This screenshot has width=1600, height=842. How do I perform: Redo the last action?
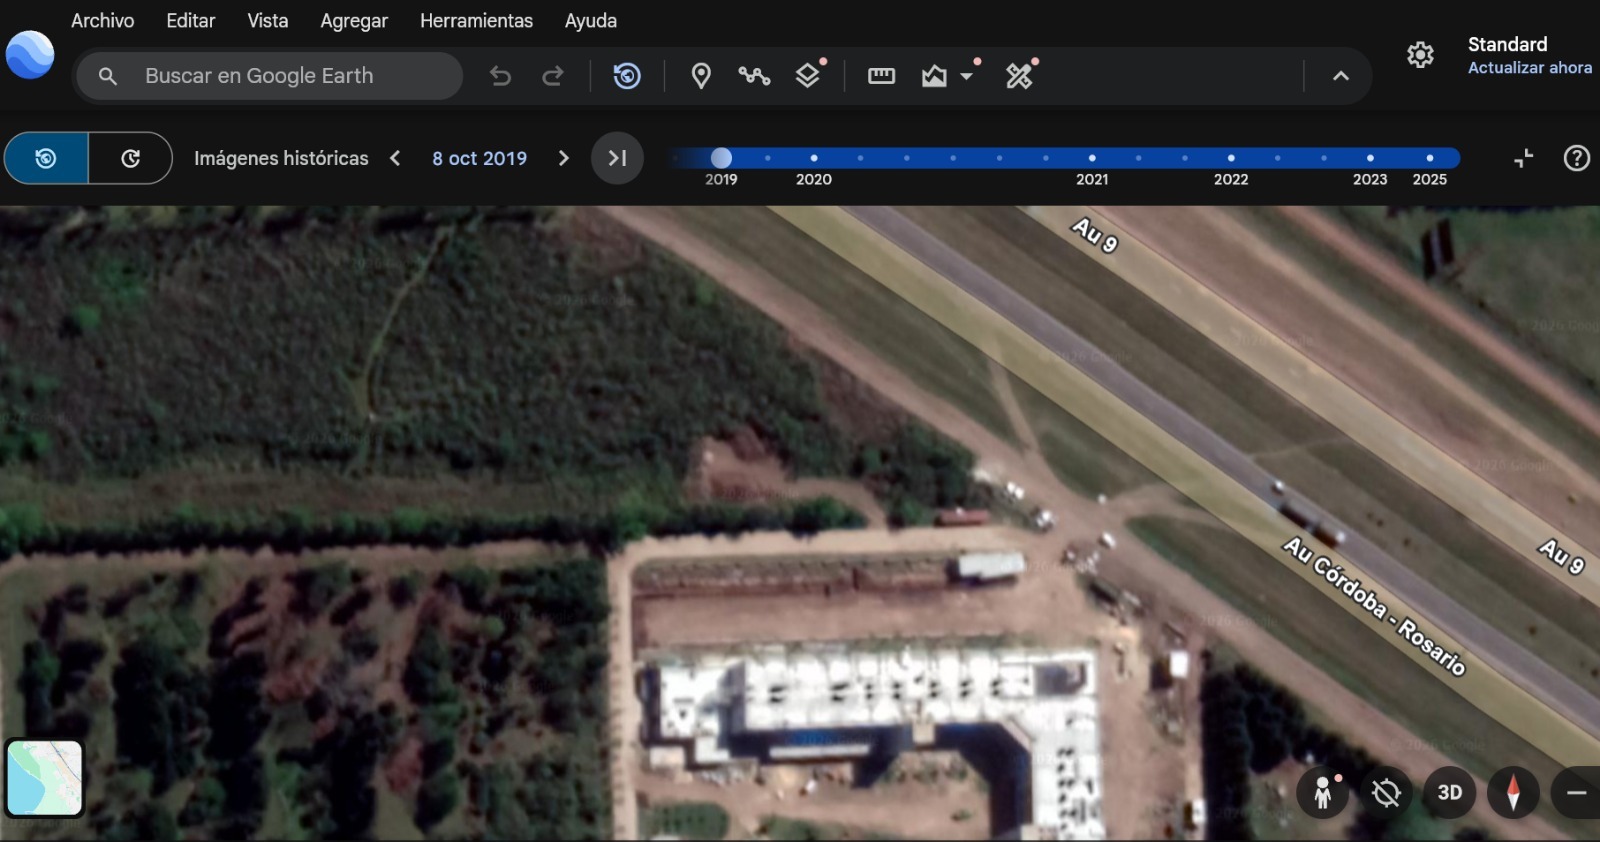point(553,76)
